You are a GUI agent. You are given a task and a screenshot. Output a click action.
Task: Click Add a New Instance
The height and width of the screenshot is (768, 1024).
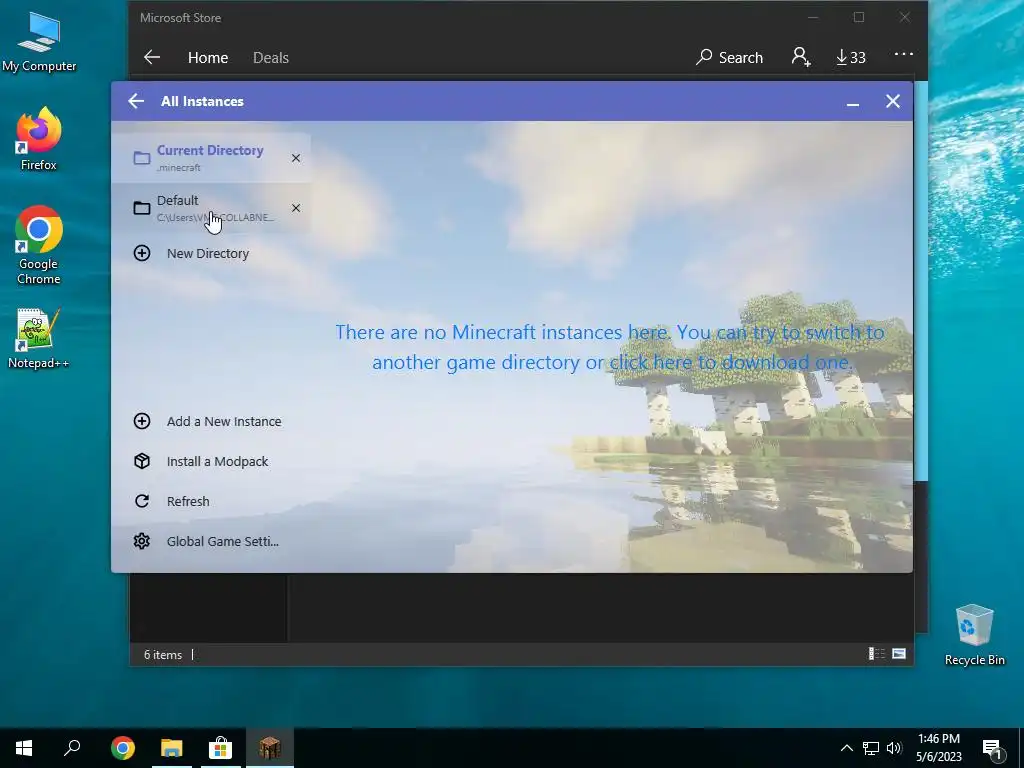coord(211,421)
